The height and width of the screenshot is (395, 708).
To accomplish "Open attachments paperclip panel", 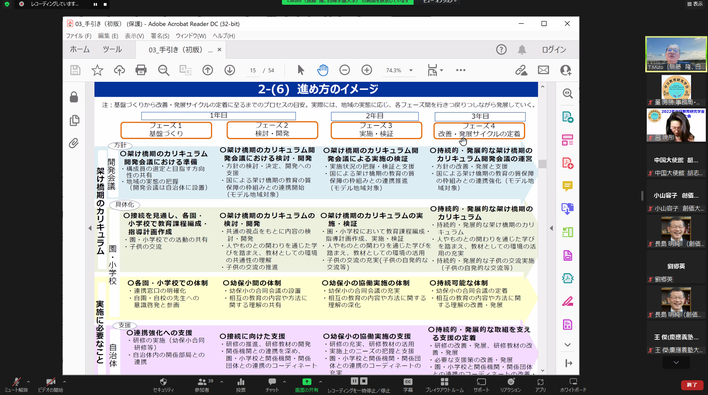I will click(x=74, y=144).
